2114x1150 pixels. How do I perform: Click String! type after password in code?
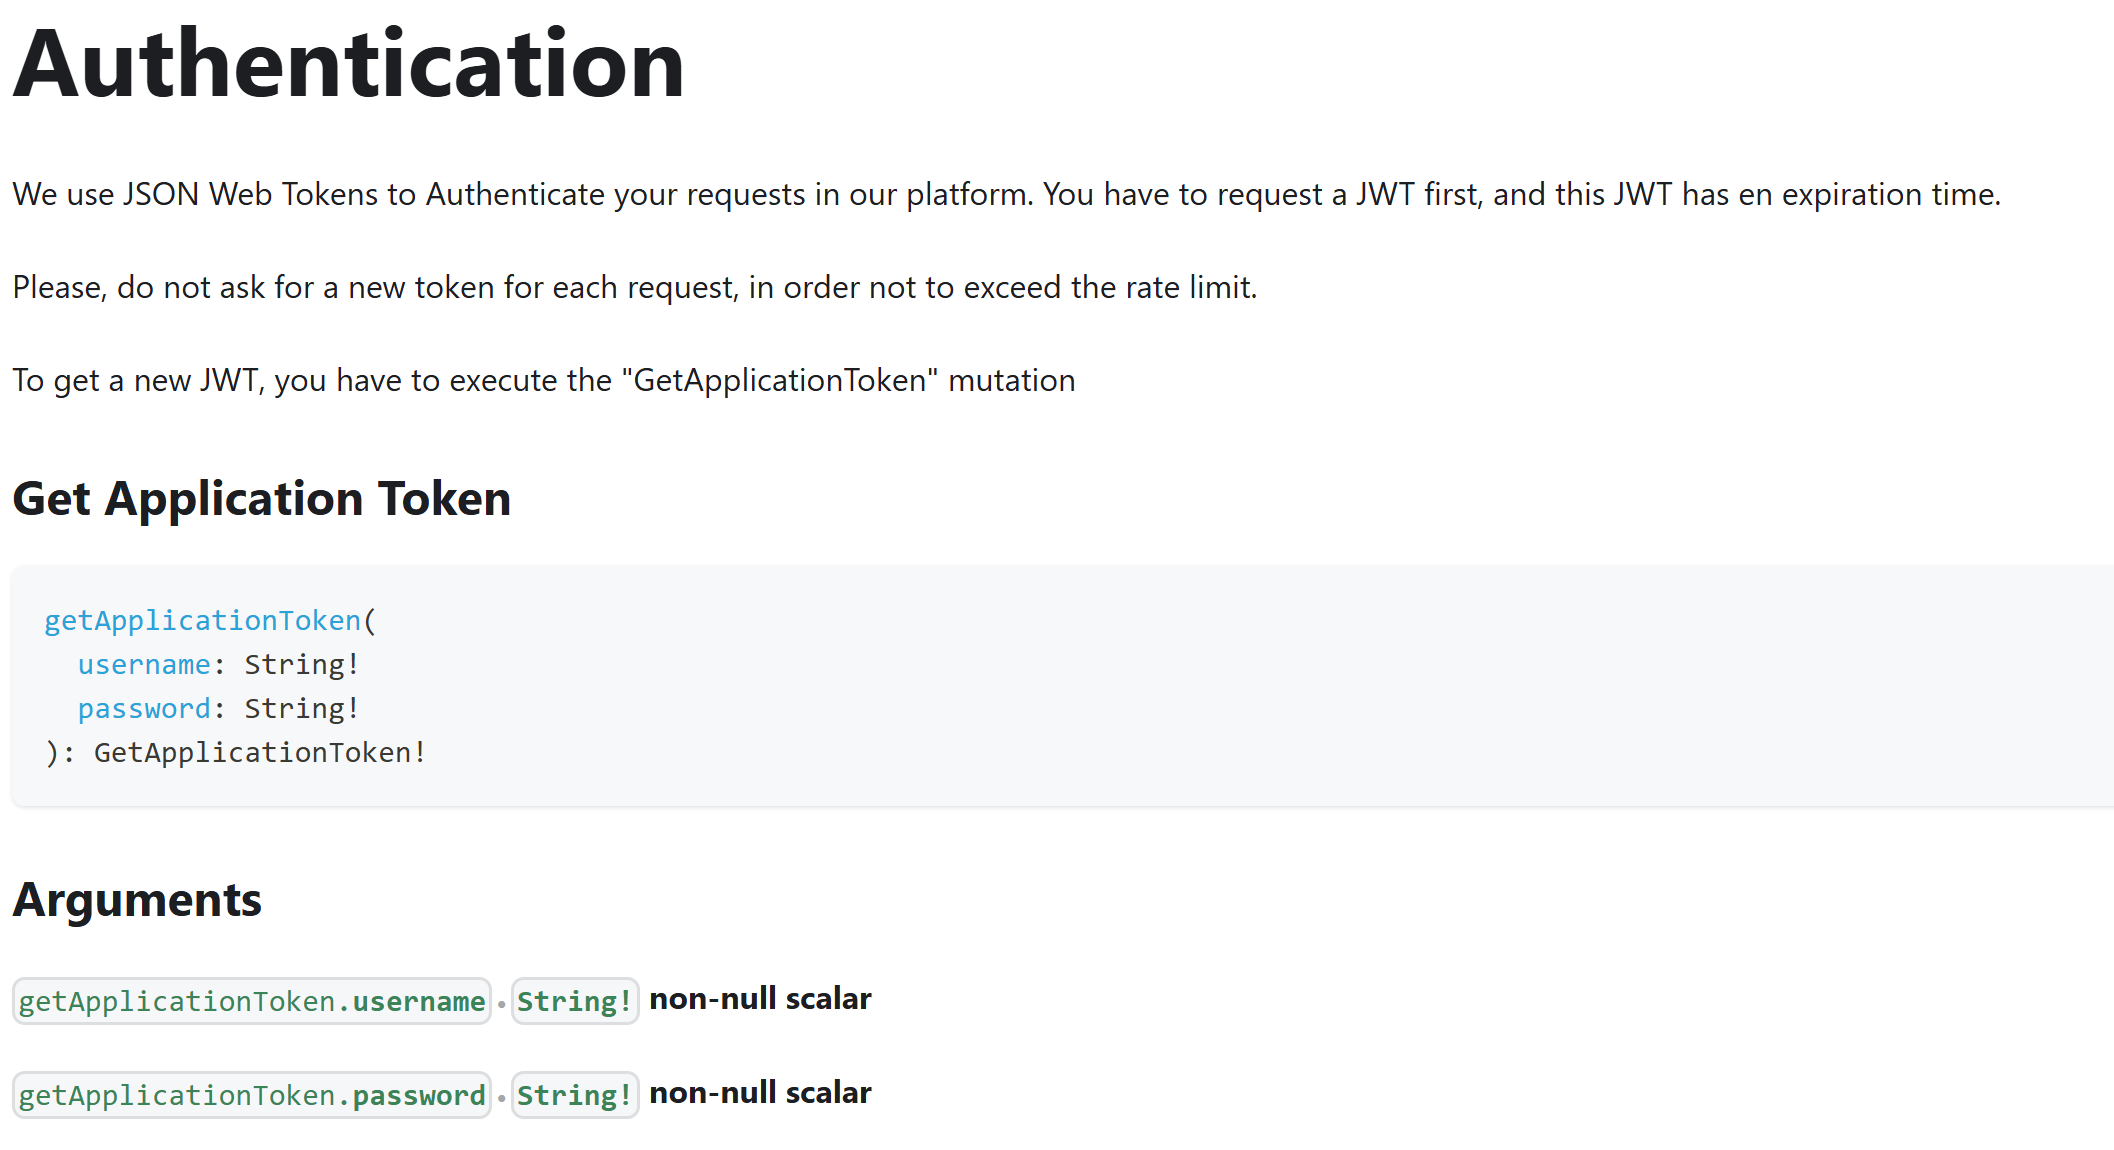[302, 709]
